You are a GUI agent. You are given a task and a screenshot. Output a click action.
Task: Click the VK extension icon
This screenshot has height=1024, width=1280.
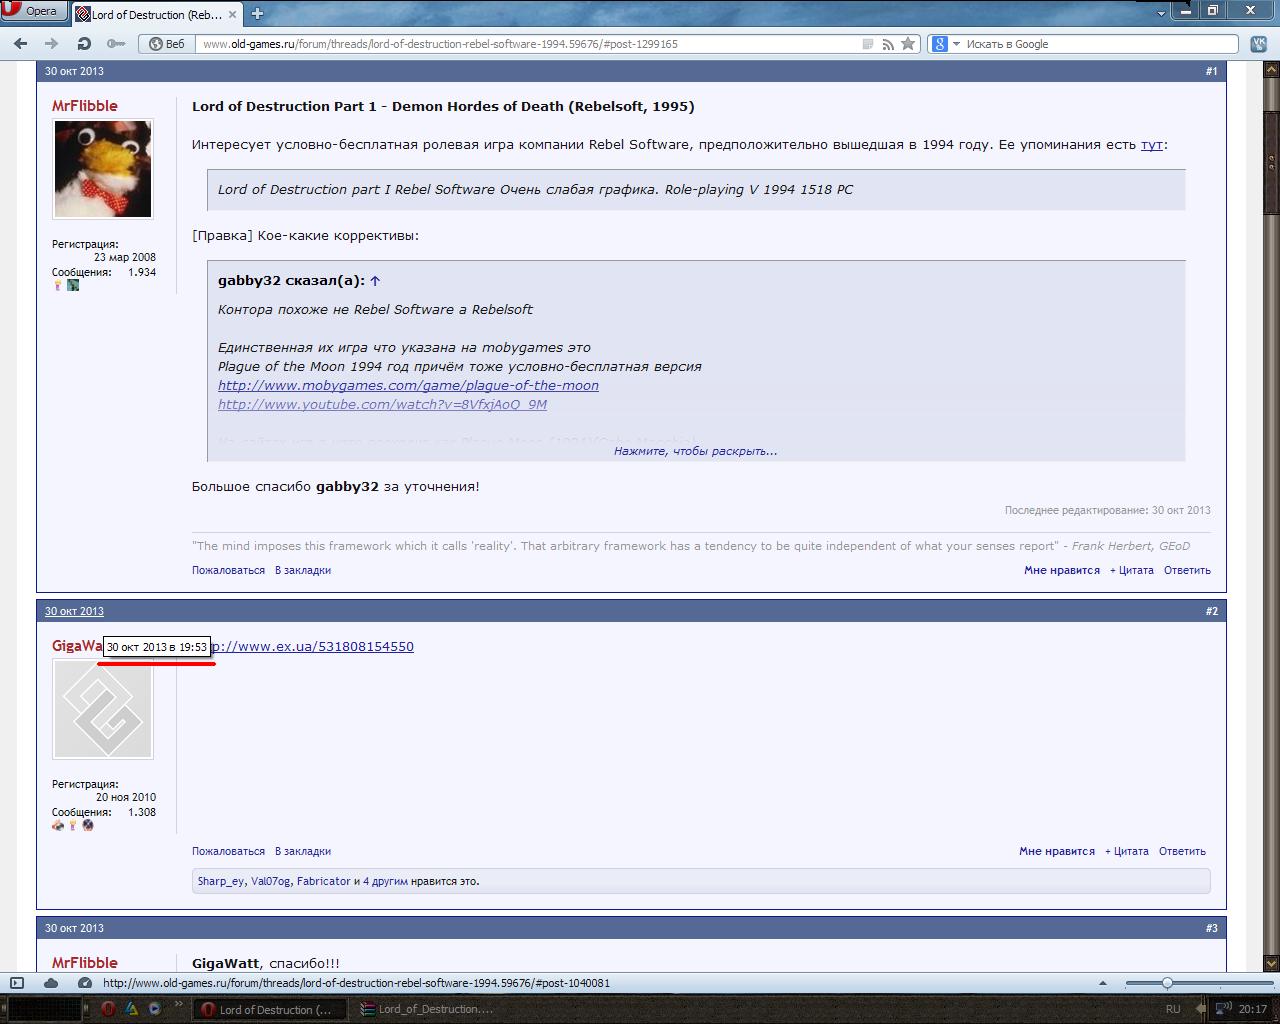pos(1258,44)
